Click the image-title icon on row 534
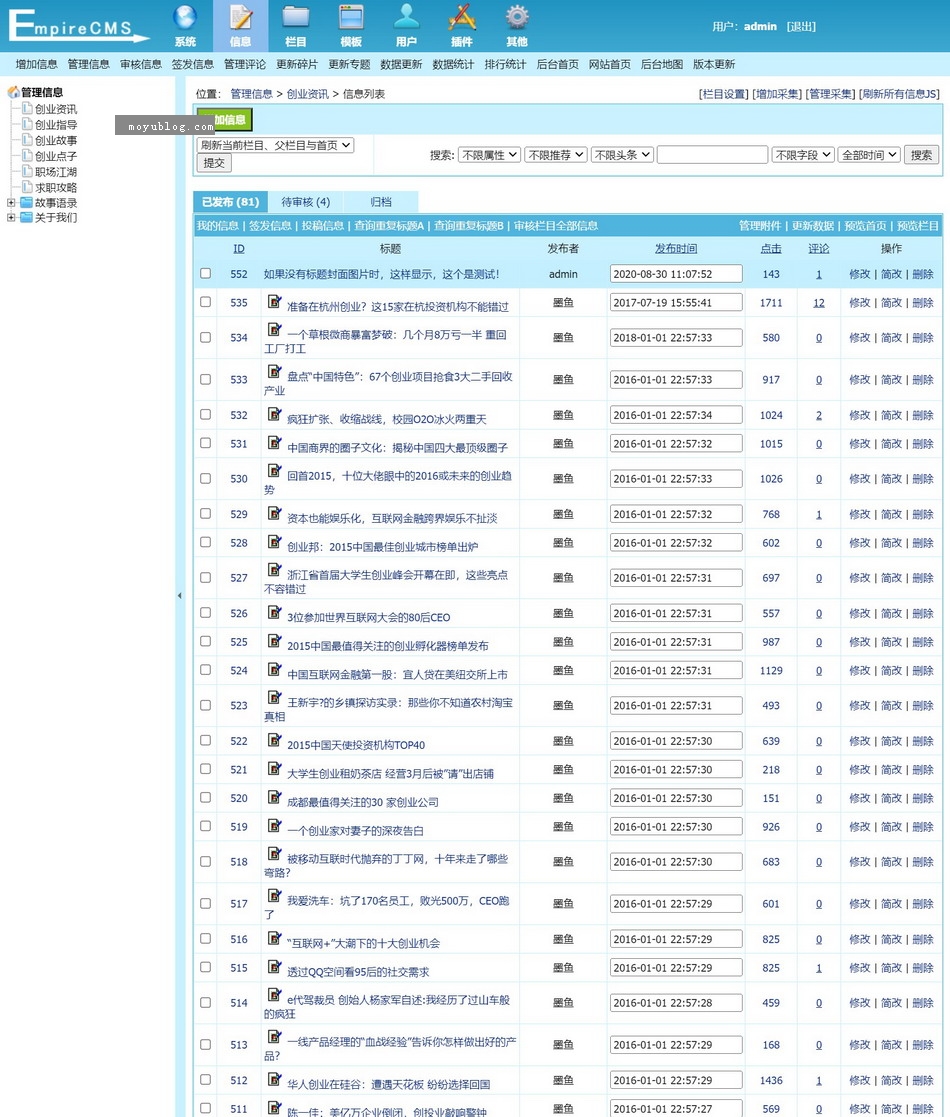Image resolution: width=950 pixels, height=1117 pixels. coord(274,329)
